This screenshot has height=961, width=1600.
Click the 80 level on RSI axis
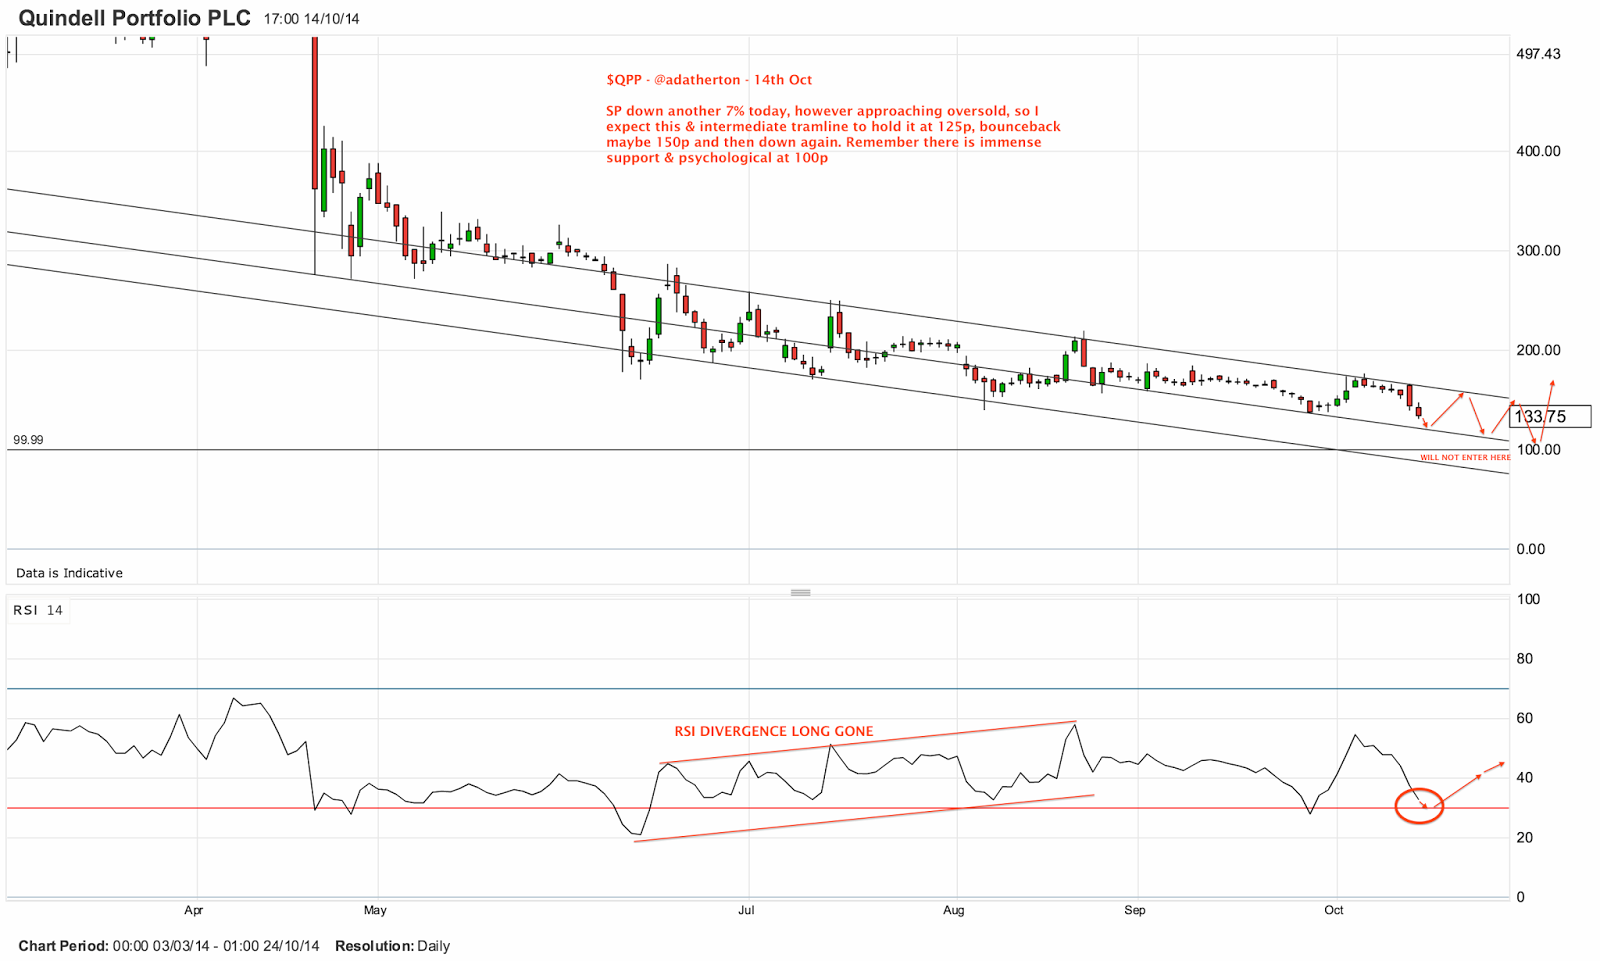[1525, 659]
